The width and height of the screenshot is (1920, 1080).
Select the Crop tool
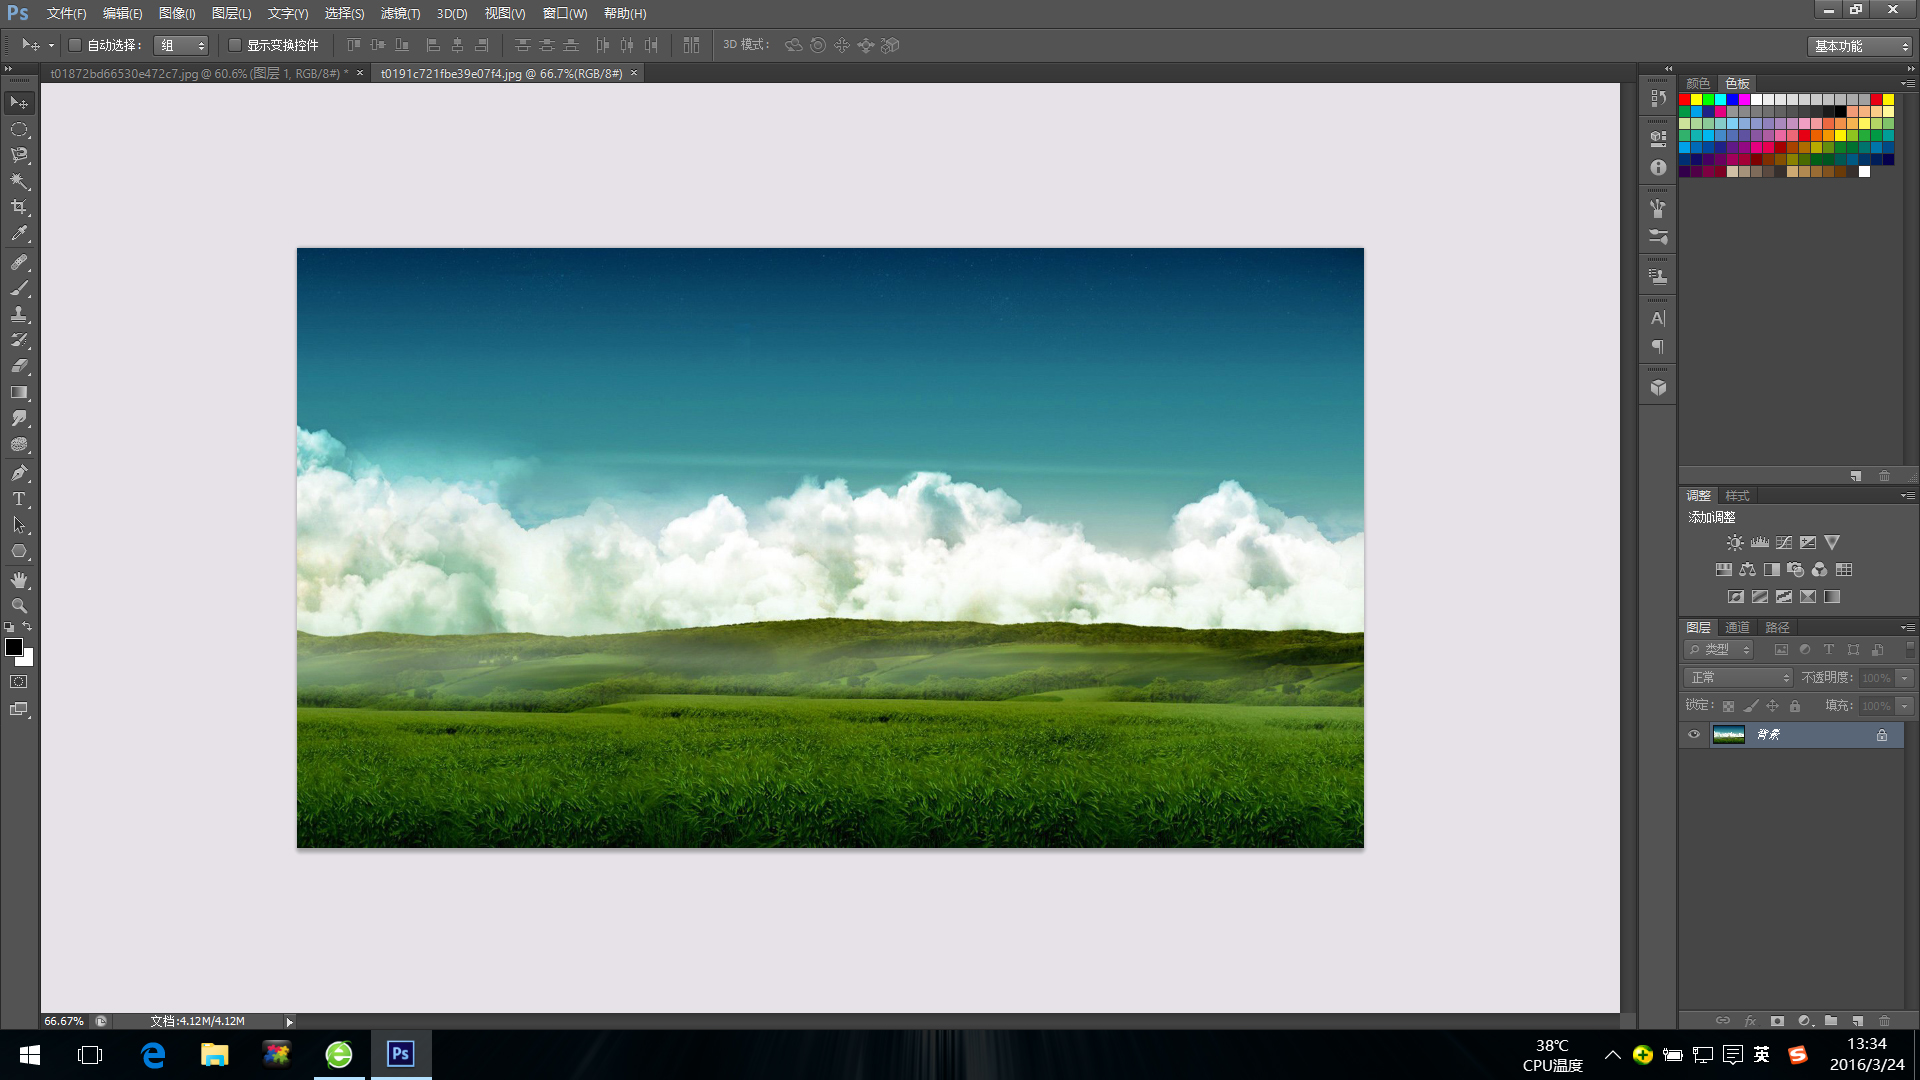pyautogui.click(x=19, y=207)
